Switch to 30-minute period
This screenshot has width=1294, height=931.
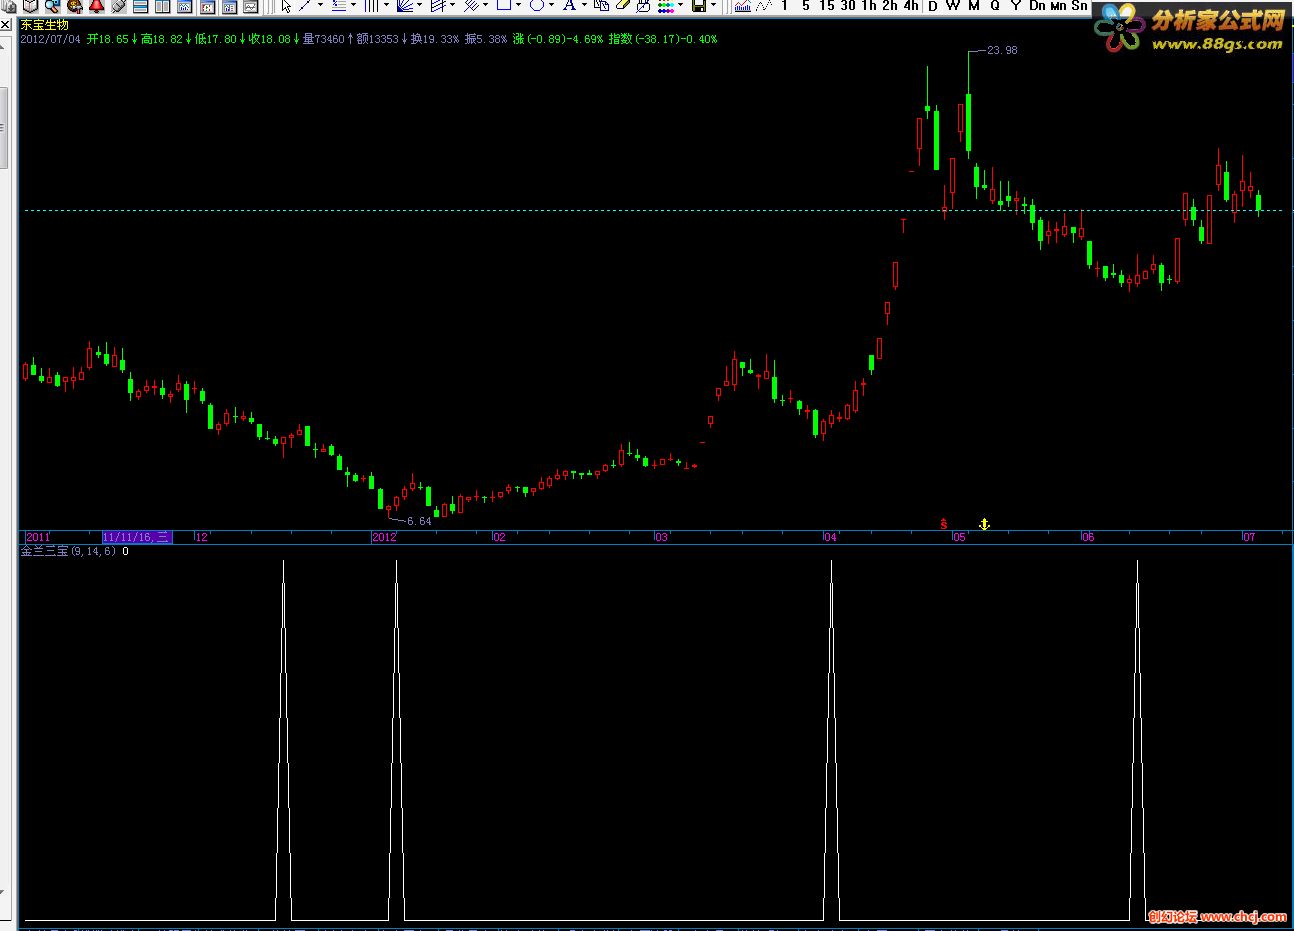coord(848,5)
